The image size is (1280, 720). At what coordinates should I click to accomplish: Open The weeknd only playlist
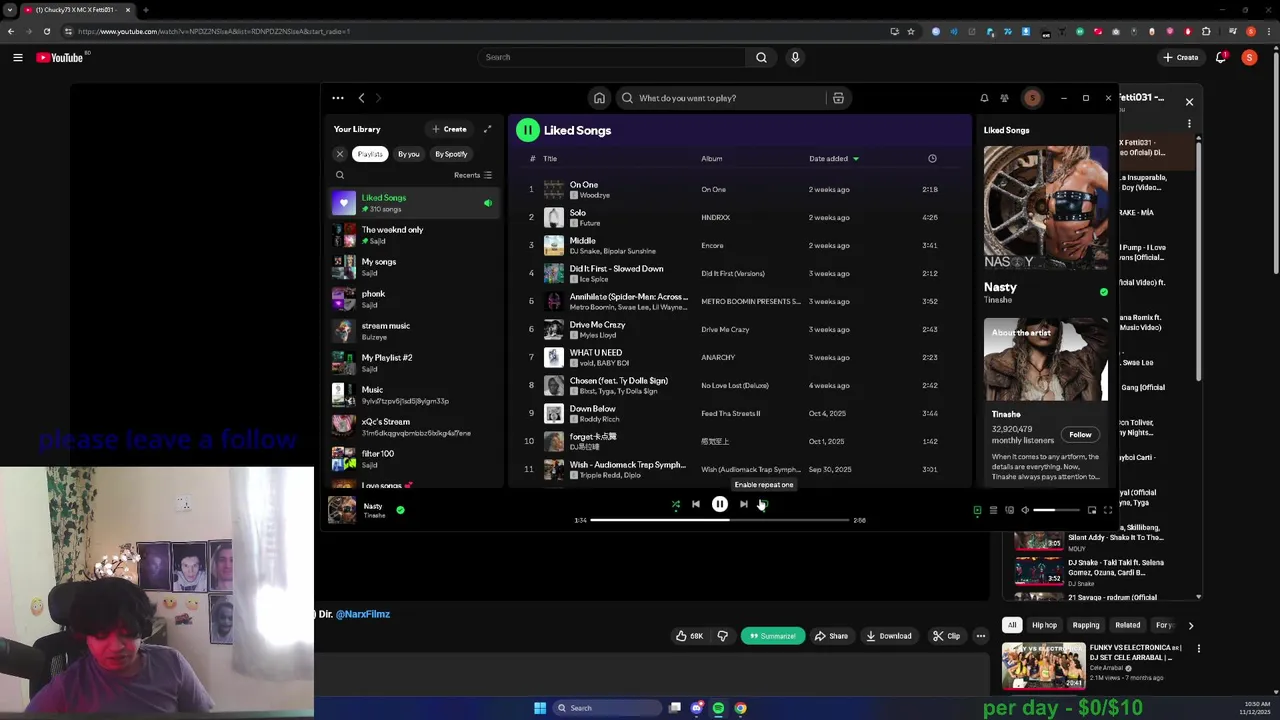(x=415, y=235)
